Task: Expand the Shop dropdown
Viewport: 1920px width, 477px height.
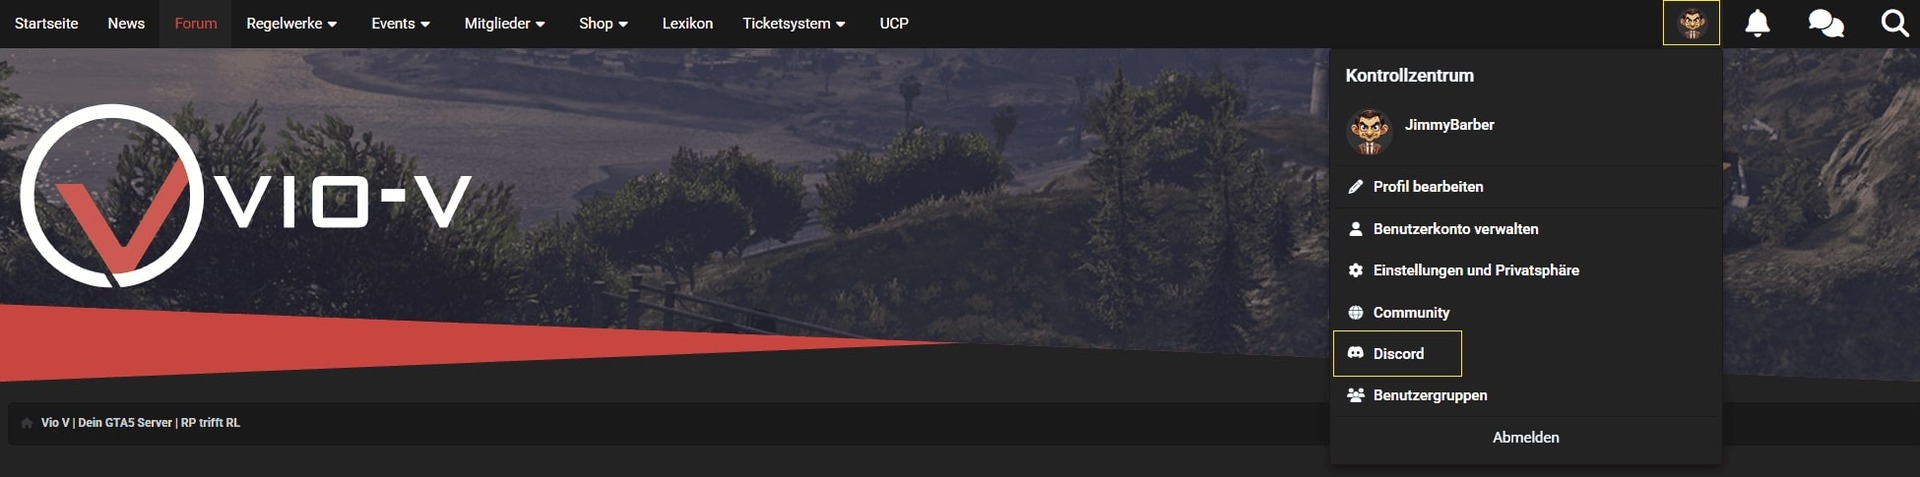Action: coord(603,23)
